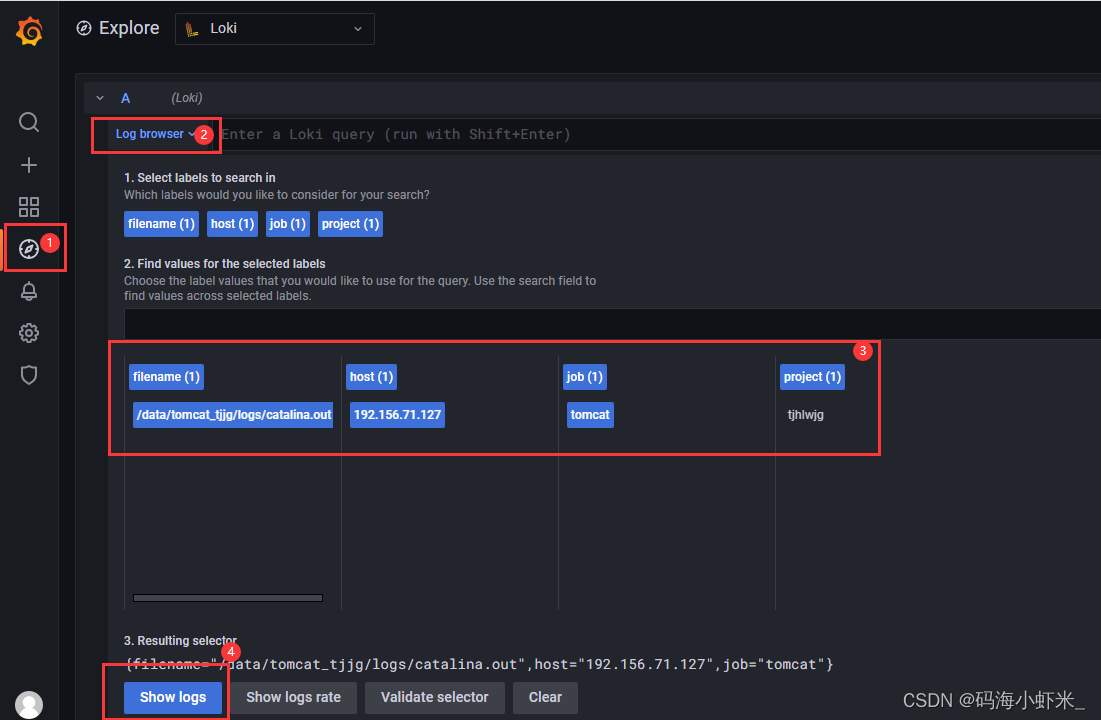1101x720 pixels.
Task: Open the Server Admin shield icon
Action: tap(29, 375)
